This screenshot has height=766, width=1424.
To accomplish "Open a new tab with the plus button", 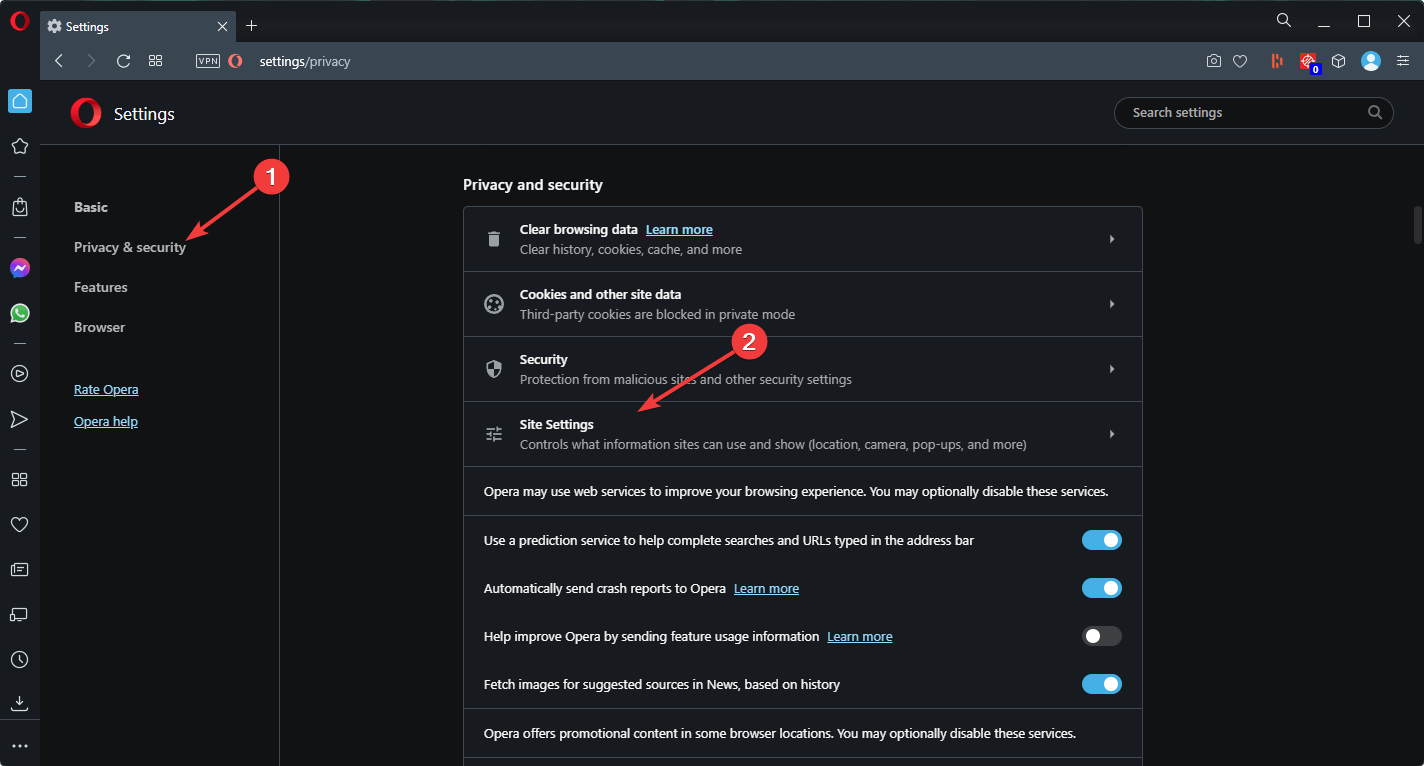I will [251, 26].
